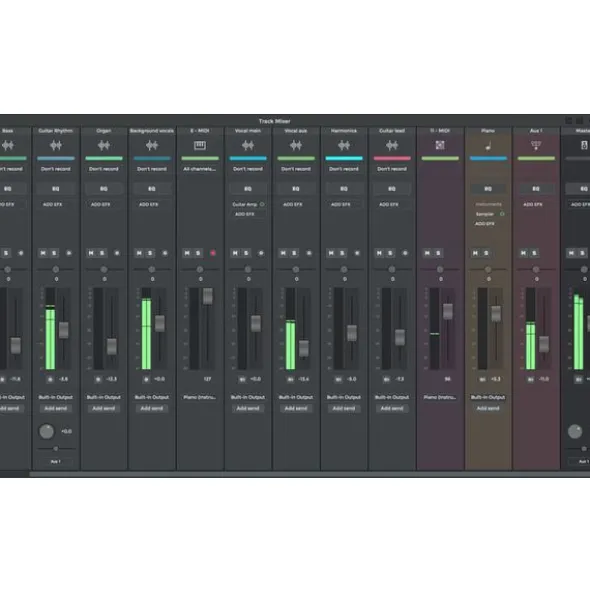Screen dimensions: 590x591
Task: Click Add send on Background vocals track
Action: [152, 408]
